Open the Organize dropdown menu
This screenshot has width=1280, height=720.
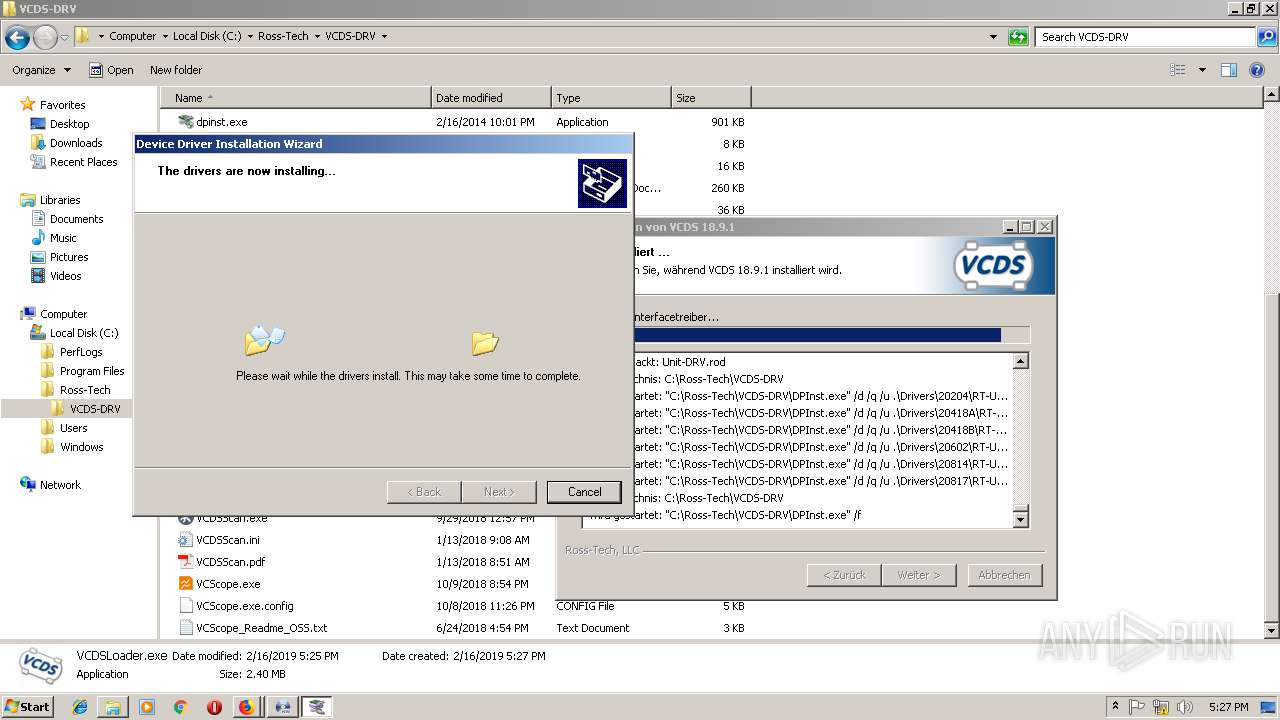click(x=42, y=70)
